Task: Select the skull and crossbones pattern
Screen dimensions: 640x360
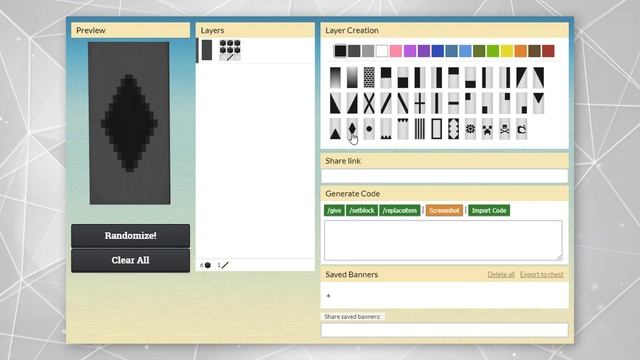Action: click(x=504, y=129)
